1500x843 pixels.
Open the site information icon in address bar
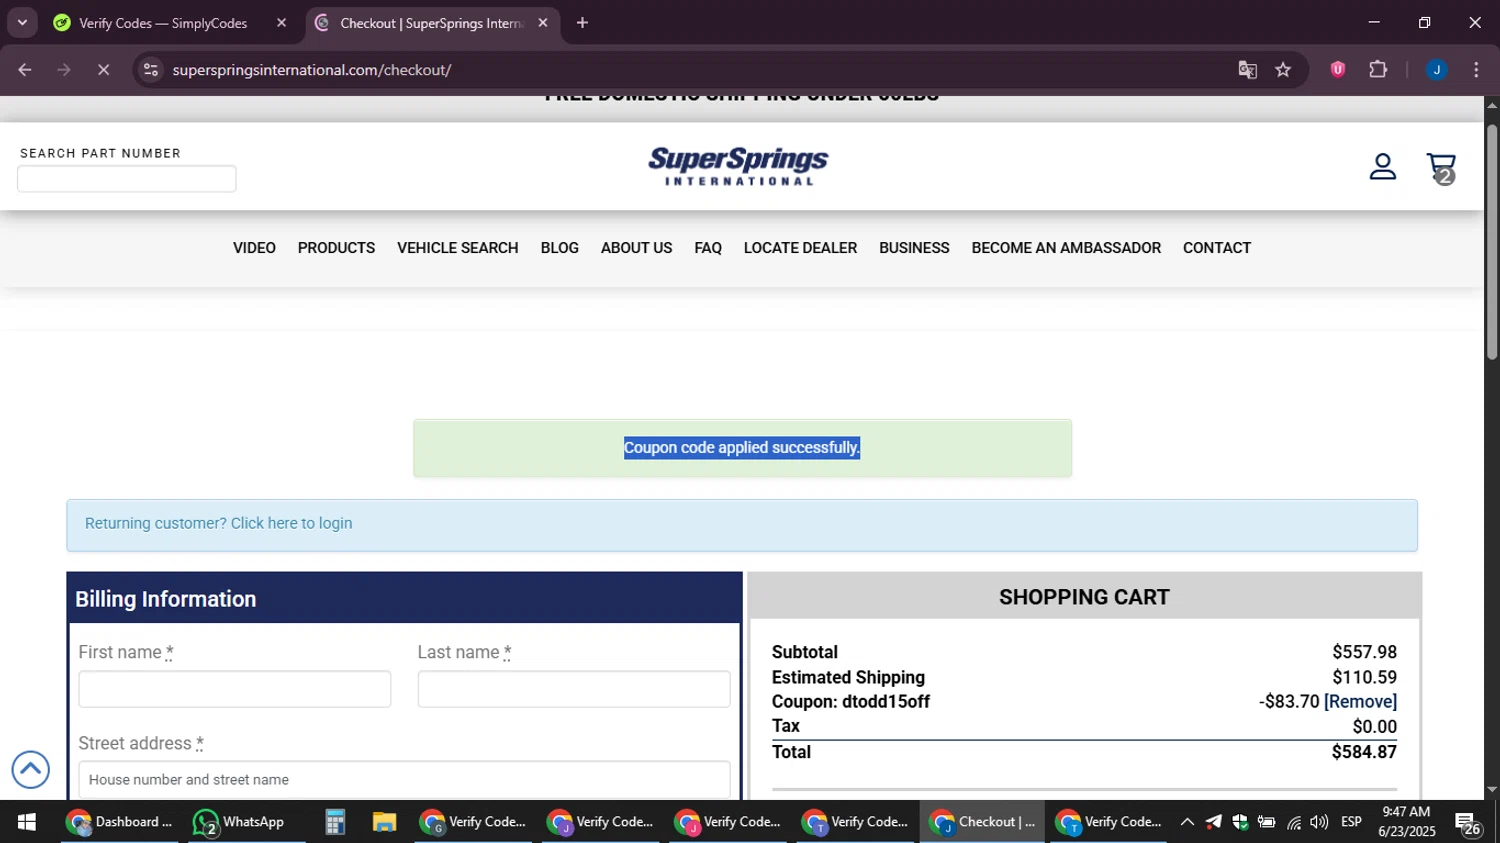point(151,70)
